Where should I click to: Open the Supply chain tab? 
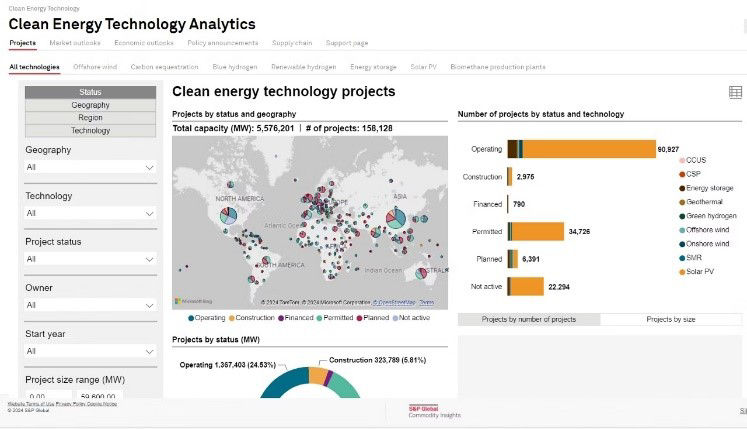click(x=292, y=43)
